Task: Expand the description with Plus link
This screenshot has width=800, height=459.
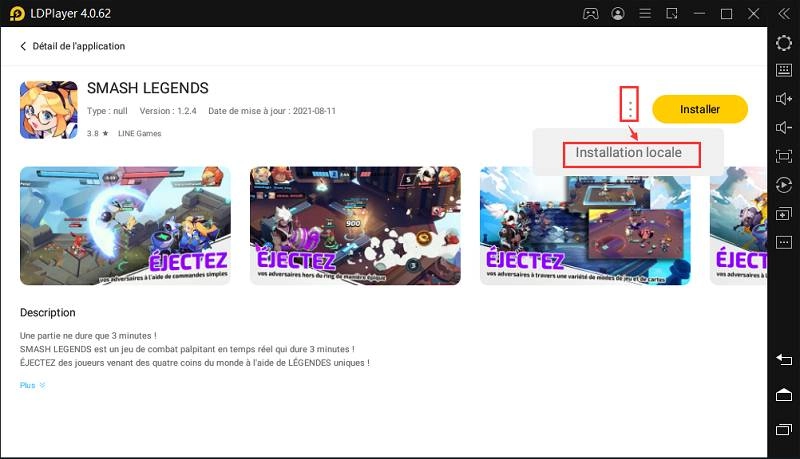Action: click(x=32, y=385)
